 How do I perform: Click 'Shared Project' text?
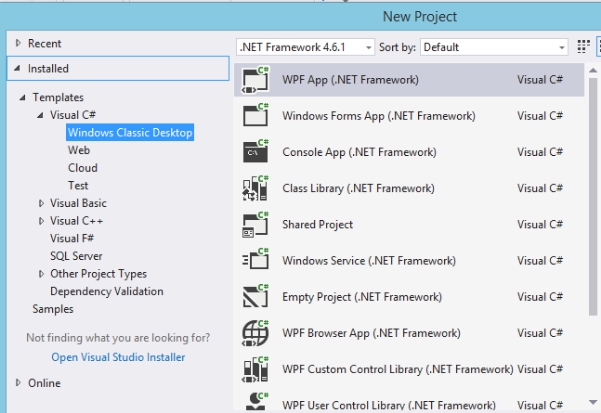click(x=317, y=224)
